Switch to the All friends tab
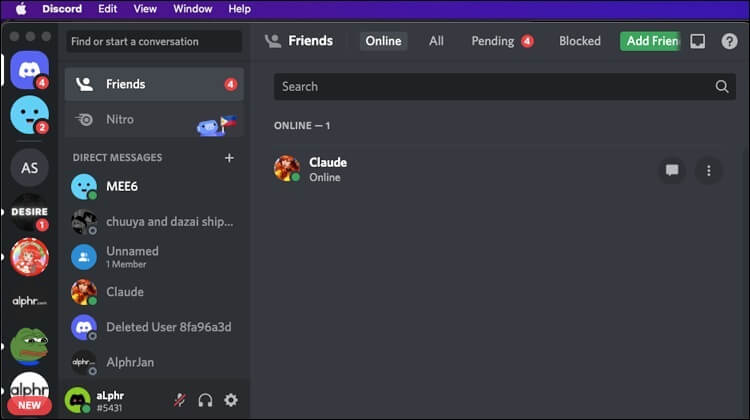The width and height of the screenshot is (750, 420). 436,41
